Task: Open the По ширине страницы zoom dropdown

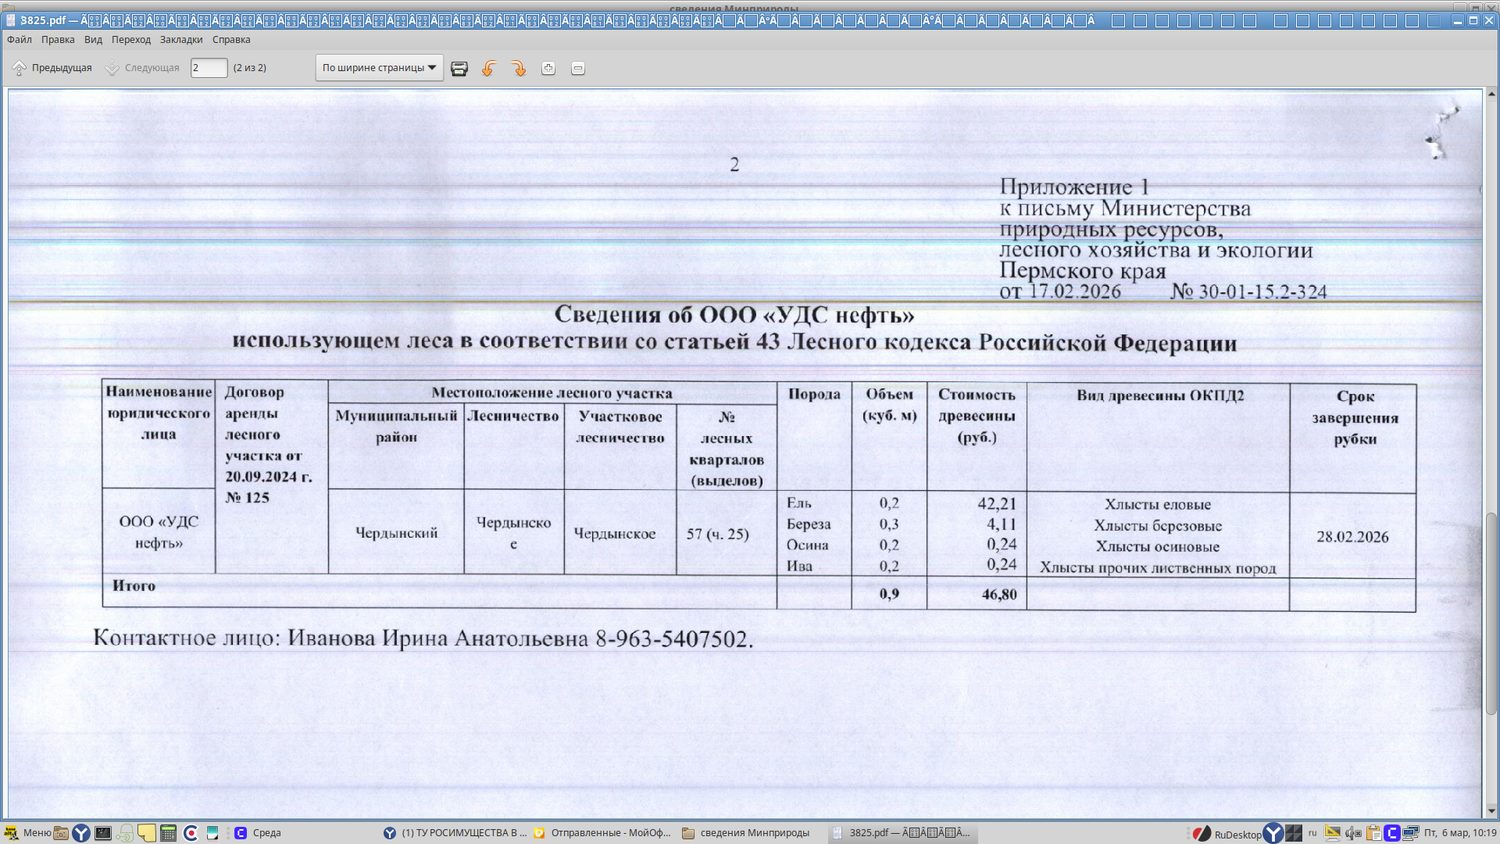Action: (380, 68)
